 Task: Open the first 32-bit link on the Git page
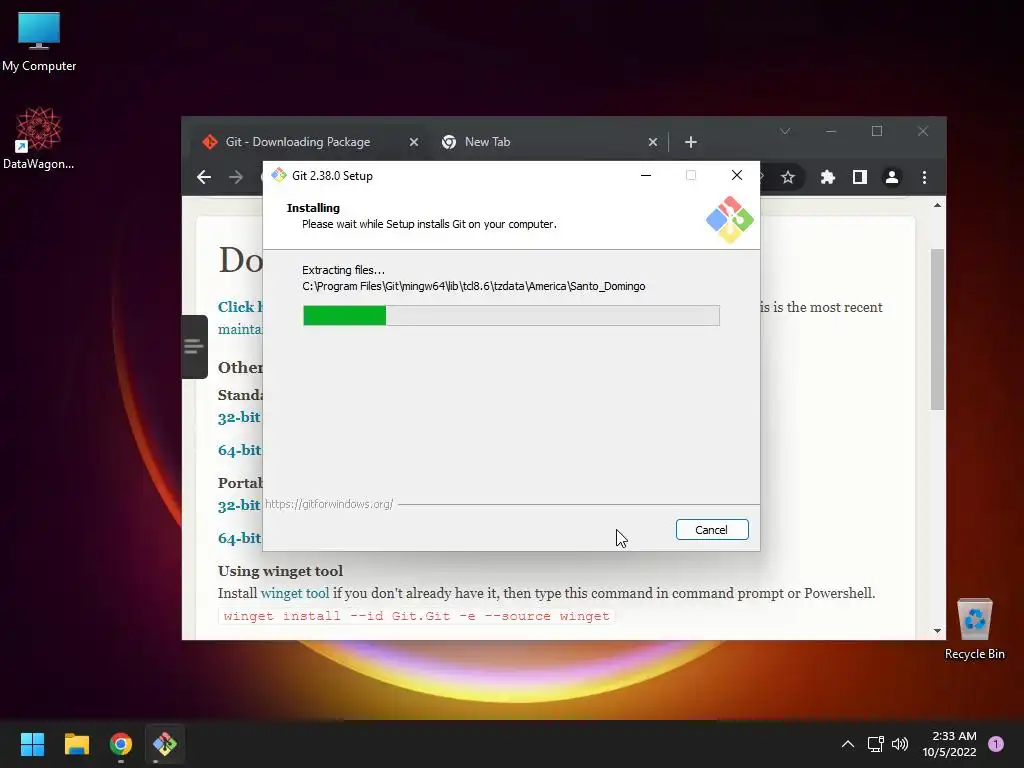tap(239, 417)
